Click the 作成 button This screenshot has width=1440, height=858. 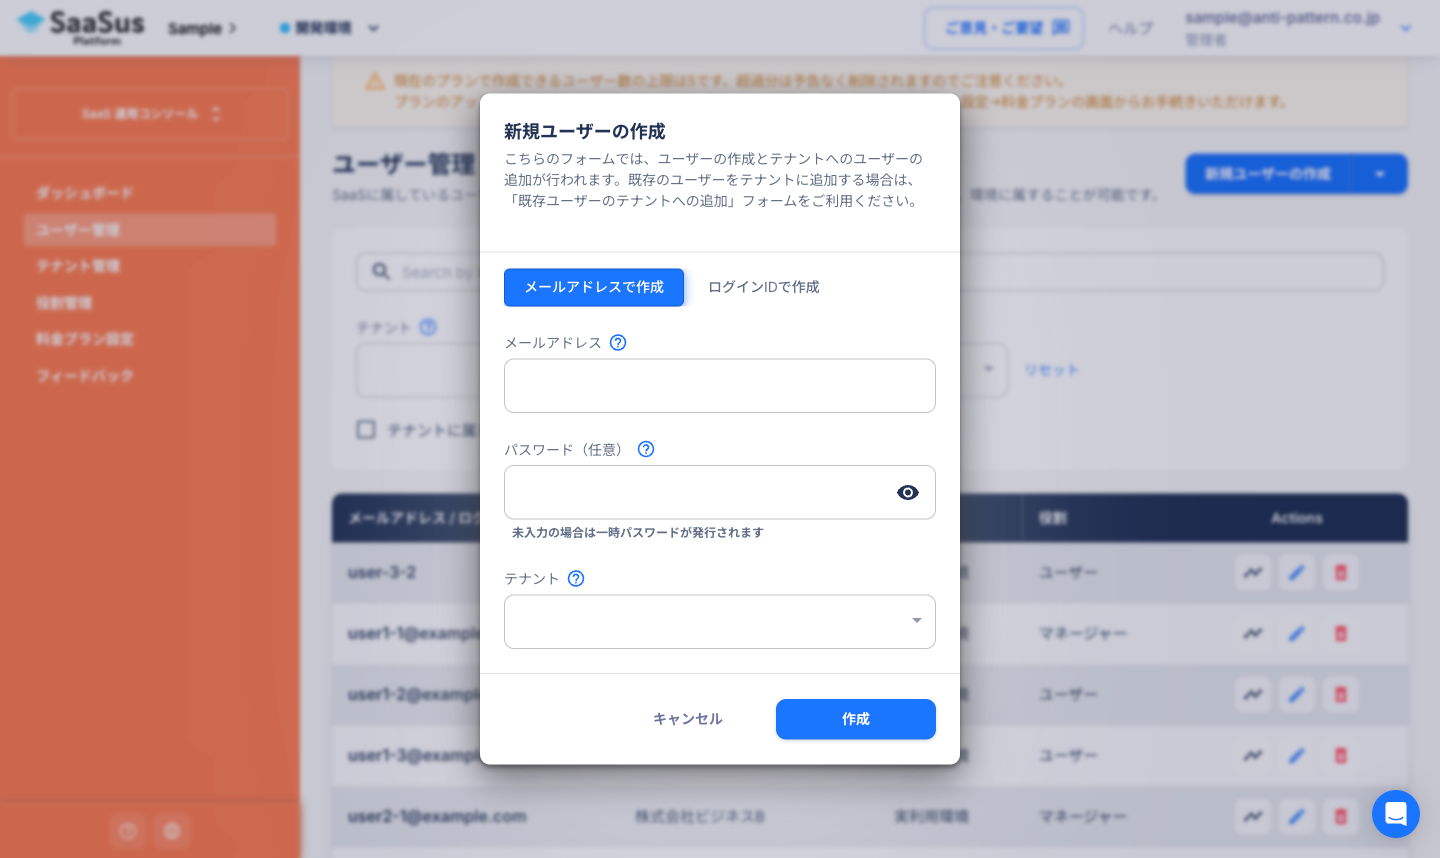[855, 719]
